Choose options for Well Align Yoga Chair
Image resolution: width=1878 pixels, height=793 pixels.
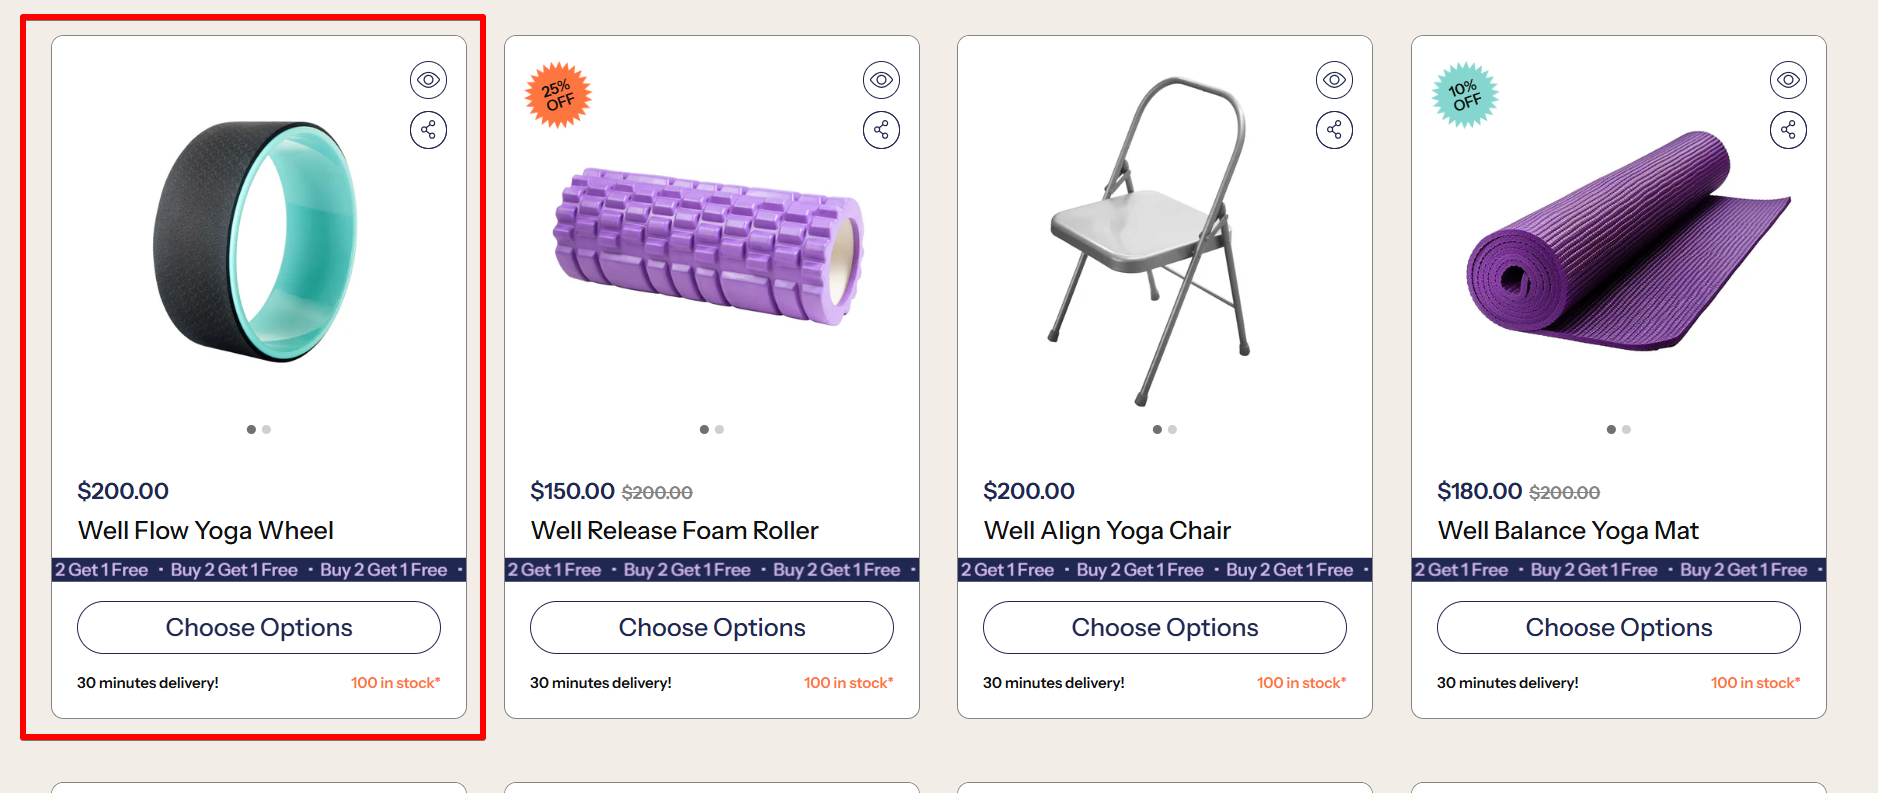[x=1165, y=627]
